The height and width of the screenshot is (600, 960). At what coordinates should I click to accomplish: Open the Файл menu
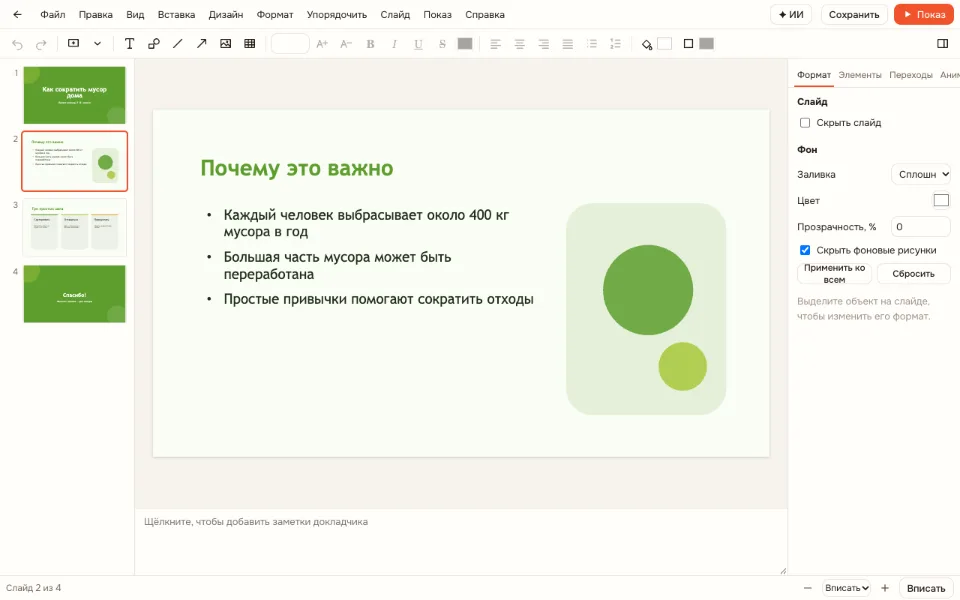tap(53, 14)
